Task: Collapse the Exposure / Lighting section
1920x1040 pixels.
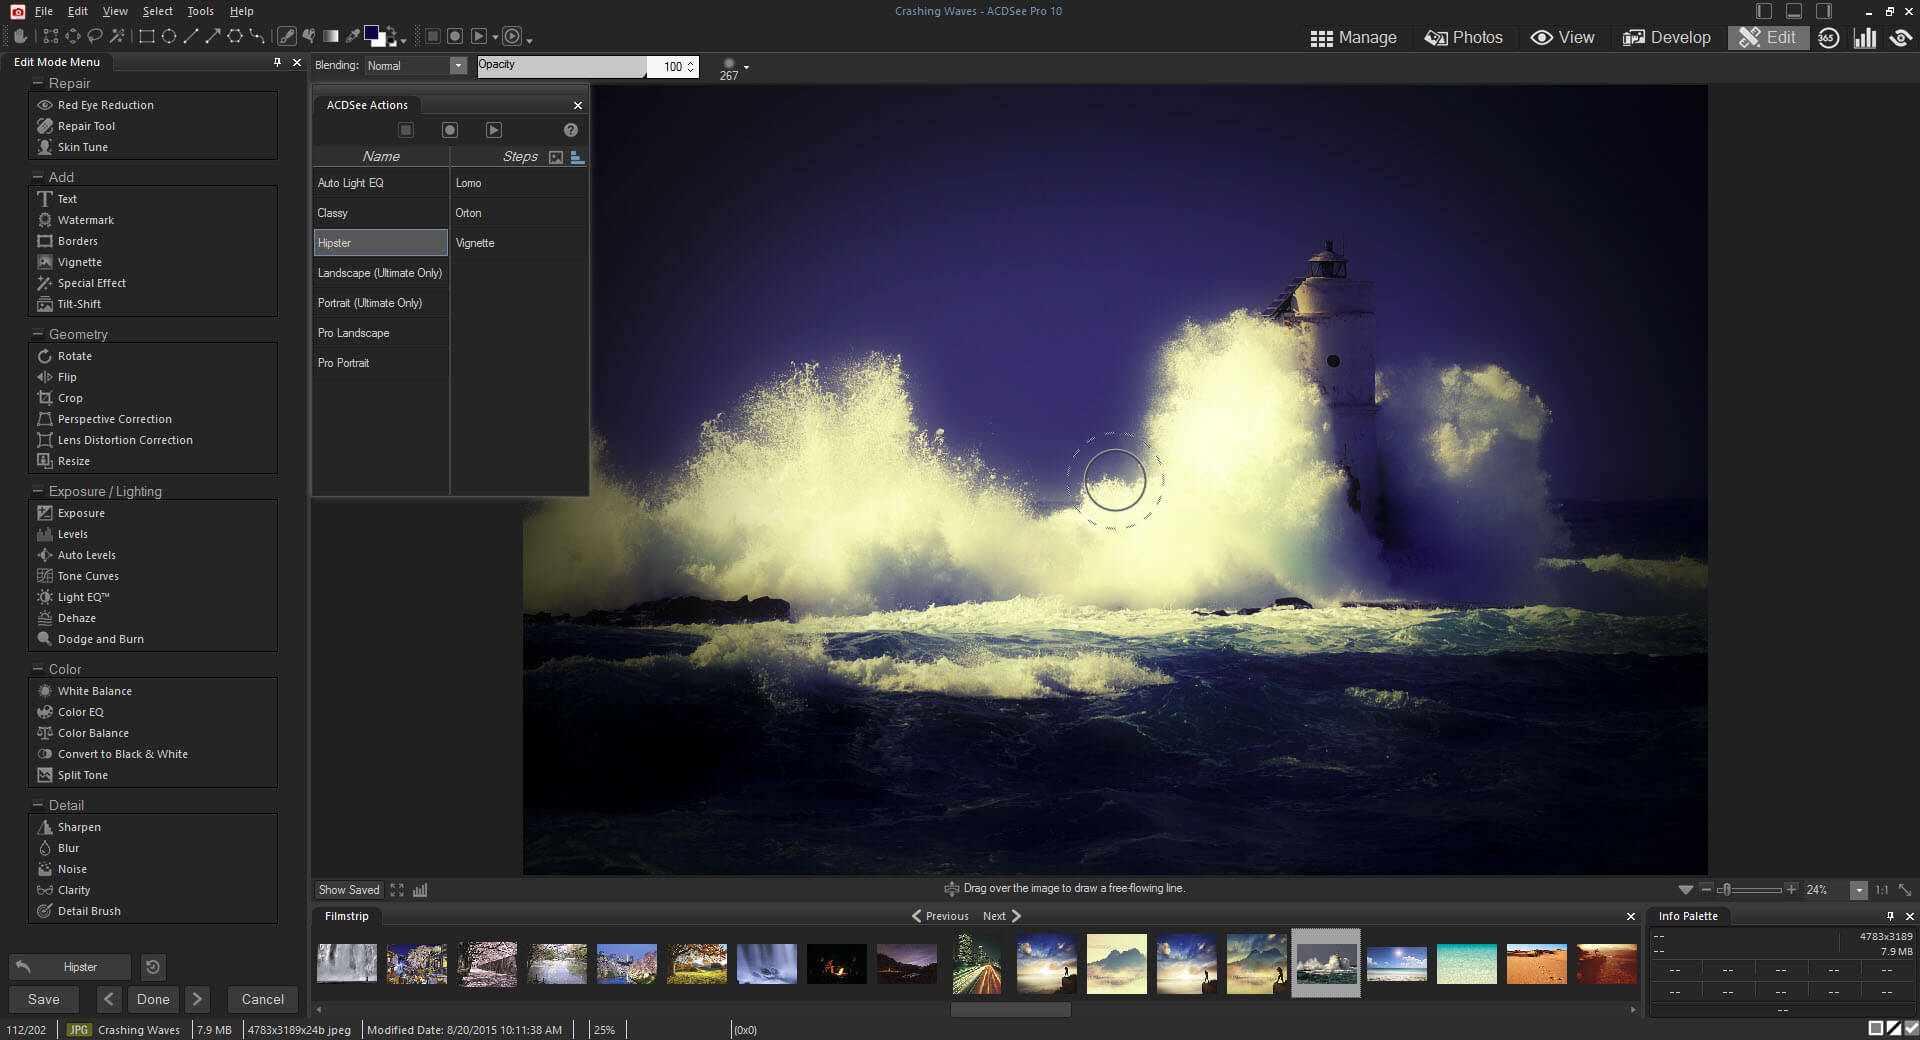Action: point(36,490)
